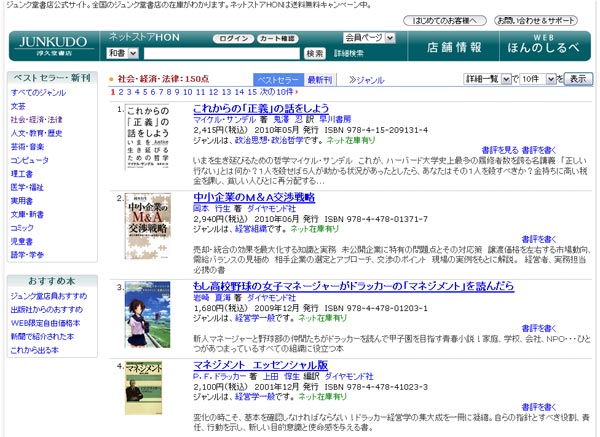Open the 和書 category dropdown
This screenshot has width=600, height=437.
(x=122, y=53)
